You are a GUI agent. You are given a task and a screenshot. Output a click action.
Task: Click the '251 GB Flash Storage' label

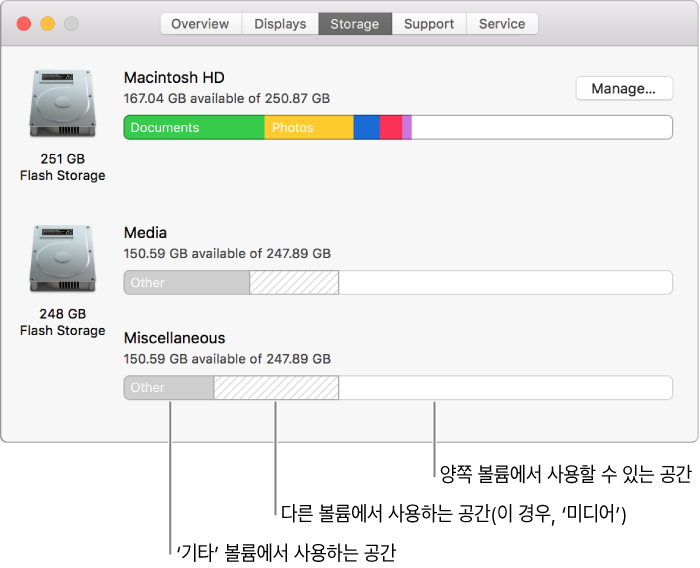62,167
